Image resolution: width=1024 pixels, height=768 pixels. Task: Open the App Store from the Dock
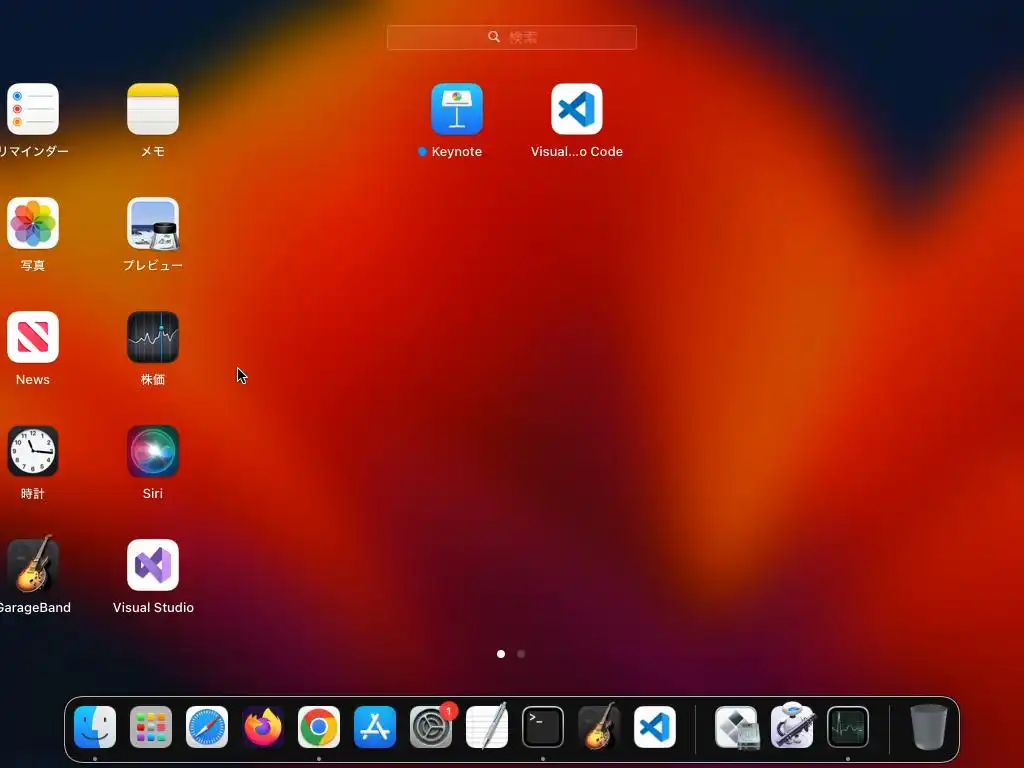375,727
